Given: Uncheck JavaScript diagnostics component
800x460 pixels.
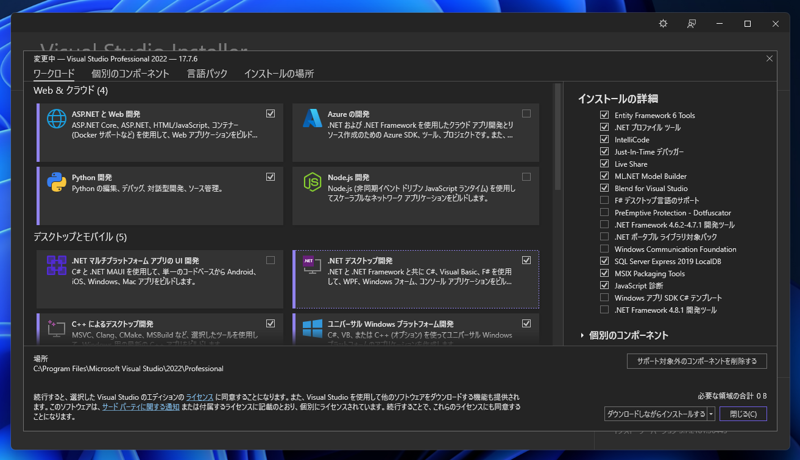Looking at the screenshot, I should point(604,286).
